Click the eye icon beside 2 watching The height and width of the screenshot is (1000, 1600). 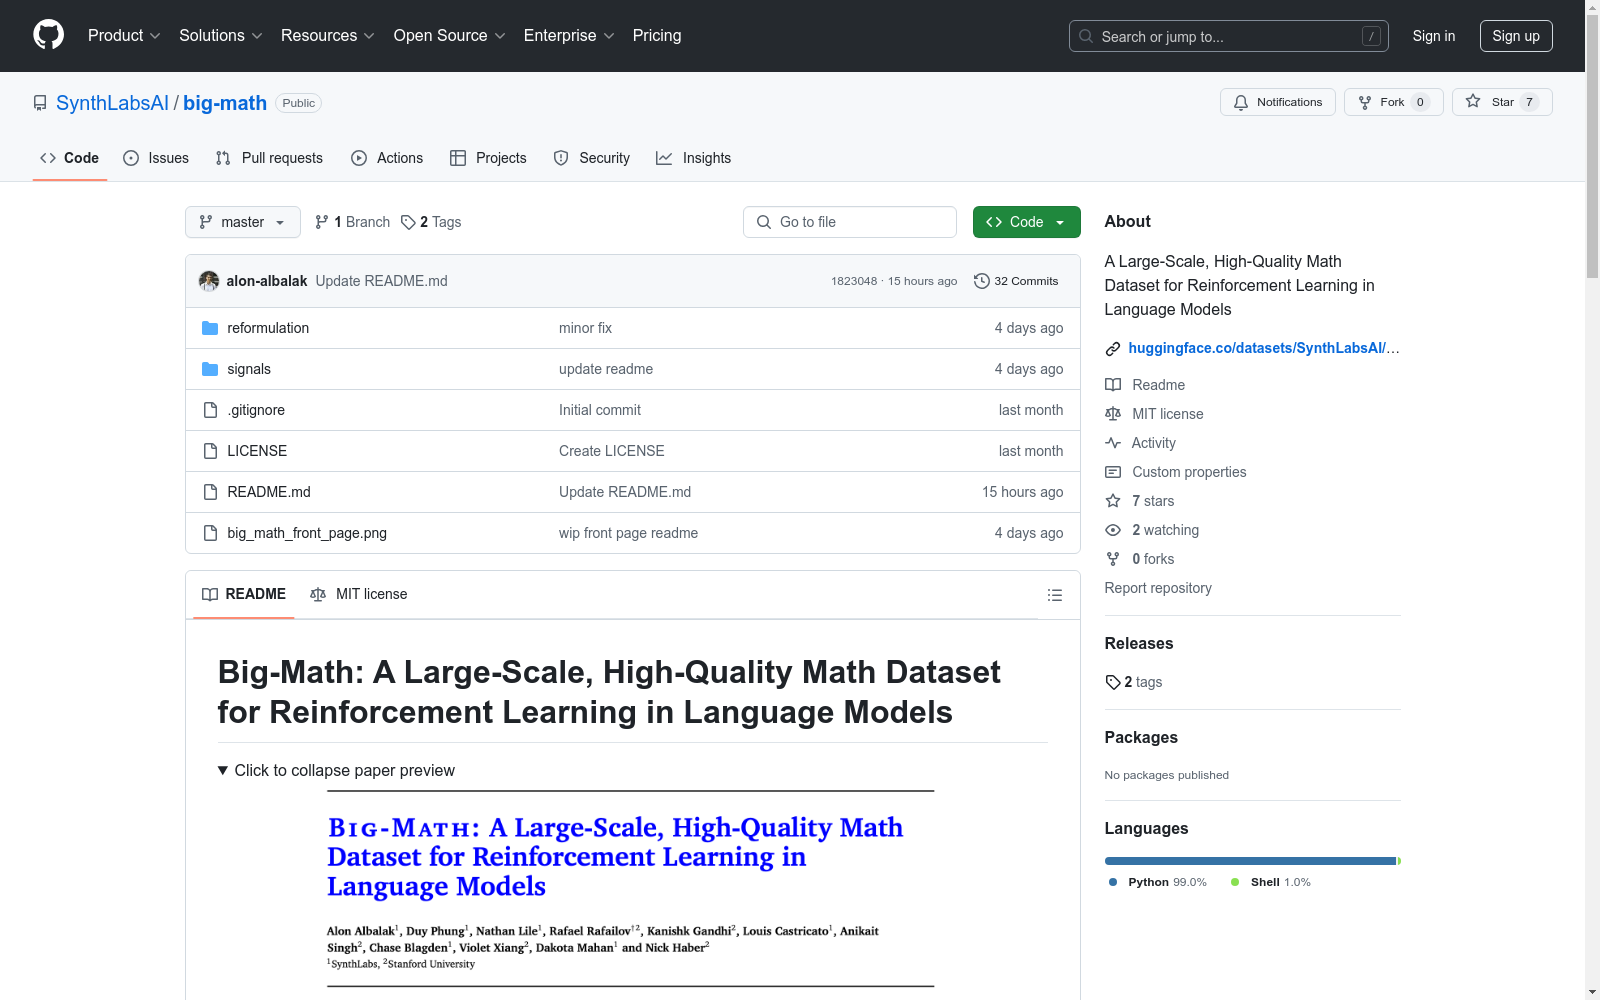[1113, 530]
